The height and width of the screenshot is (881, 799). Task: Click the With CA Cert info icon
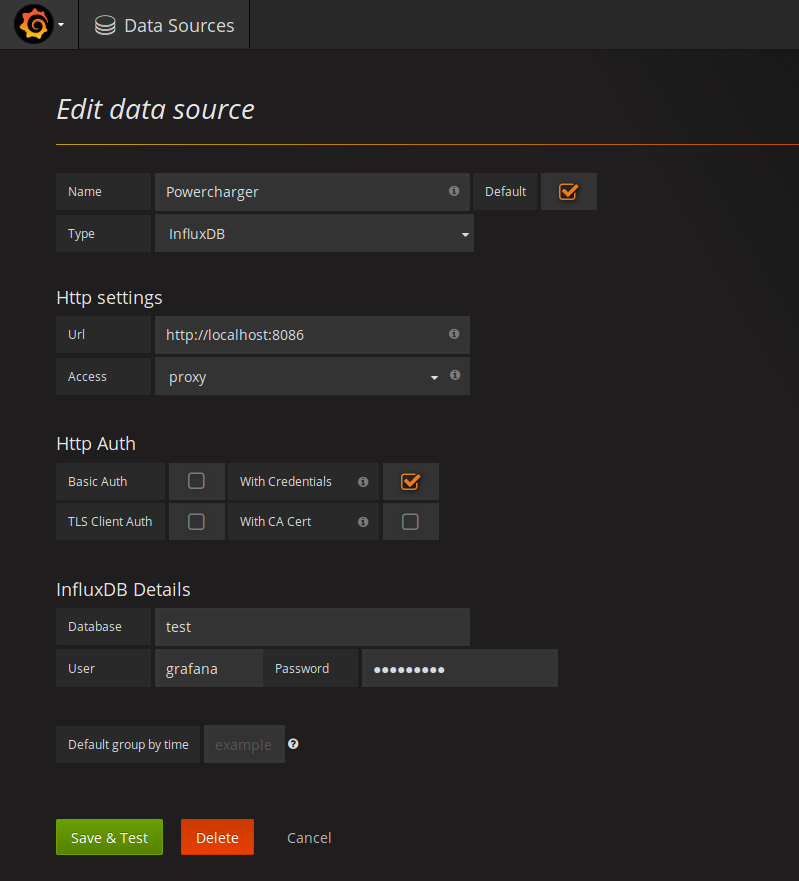click(x=363, y=522)
